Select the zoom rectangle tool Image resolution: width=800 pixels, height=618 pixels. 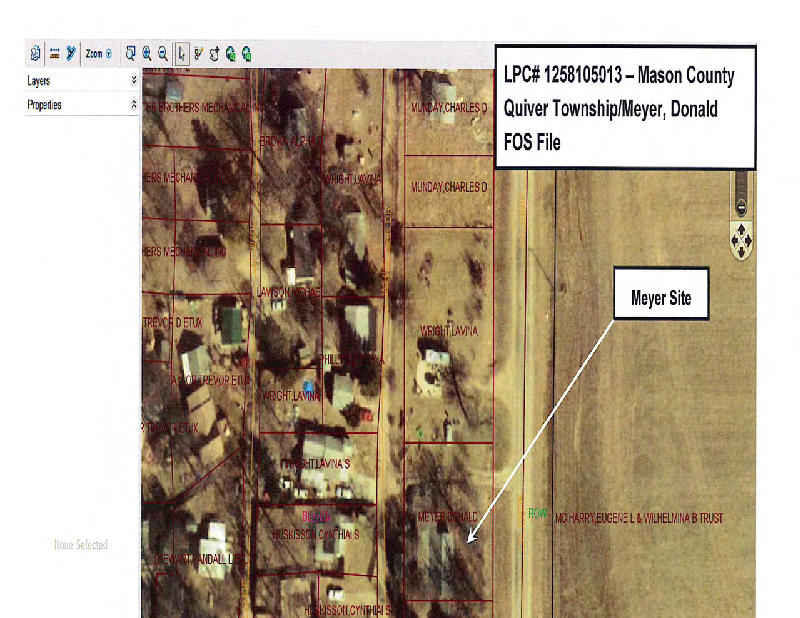click(130, 53)
